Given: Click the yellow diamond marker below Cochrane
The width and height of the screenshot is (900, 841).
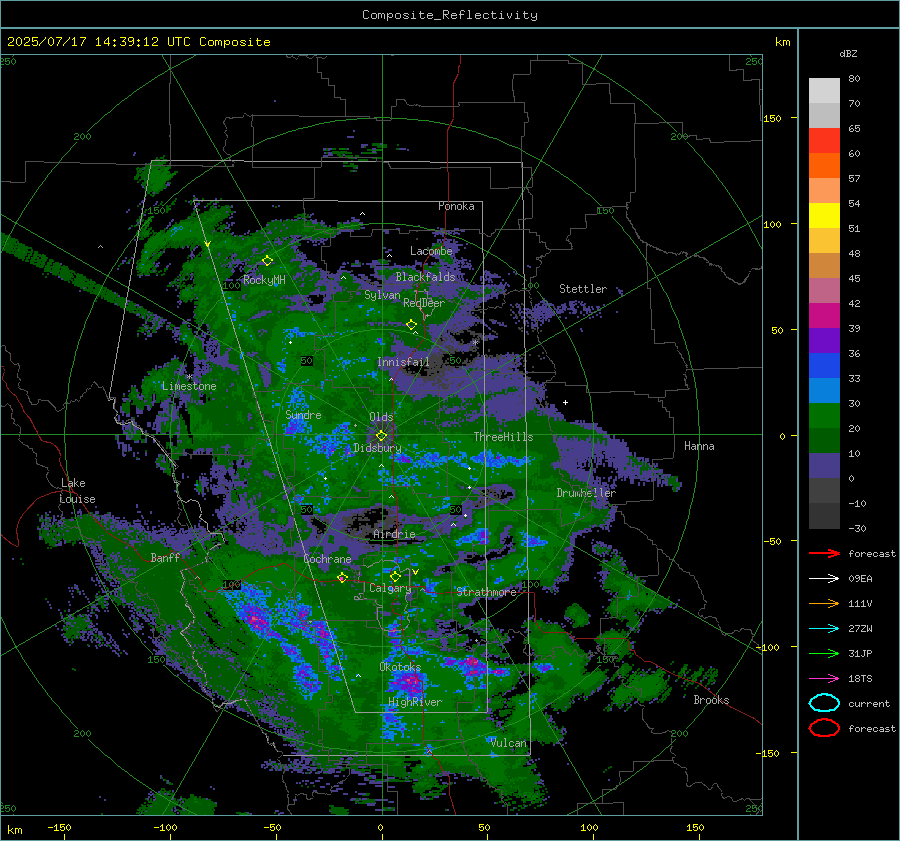Looking at the screenshot, I should [342, 577].
